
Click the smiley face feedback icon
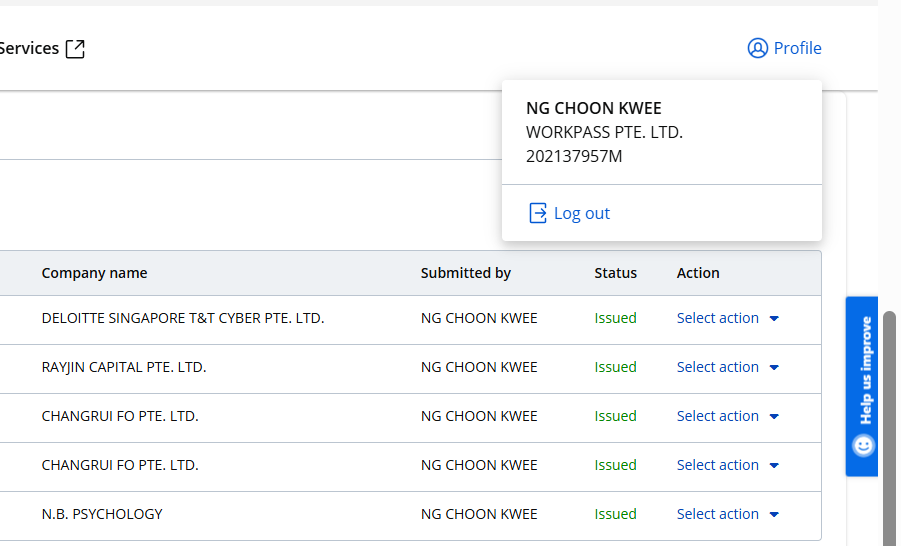pyautogui.click(x=863, y=446)
